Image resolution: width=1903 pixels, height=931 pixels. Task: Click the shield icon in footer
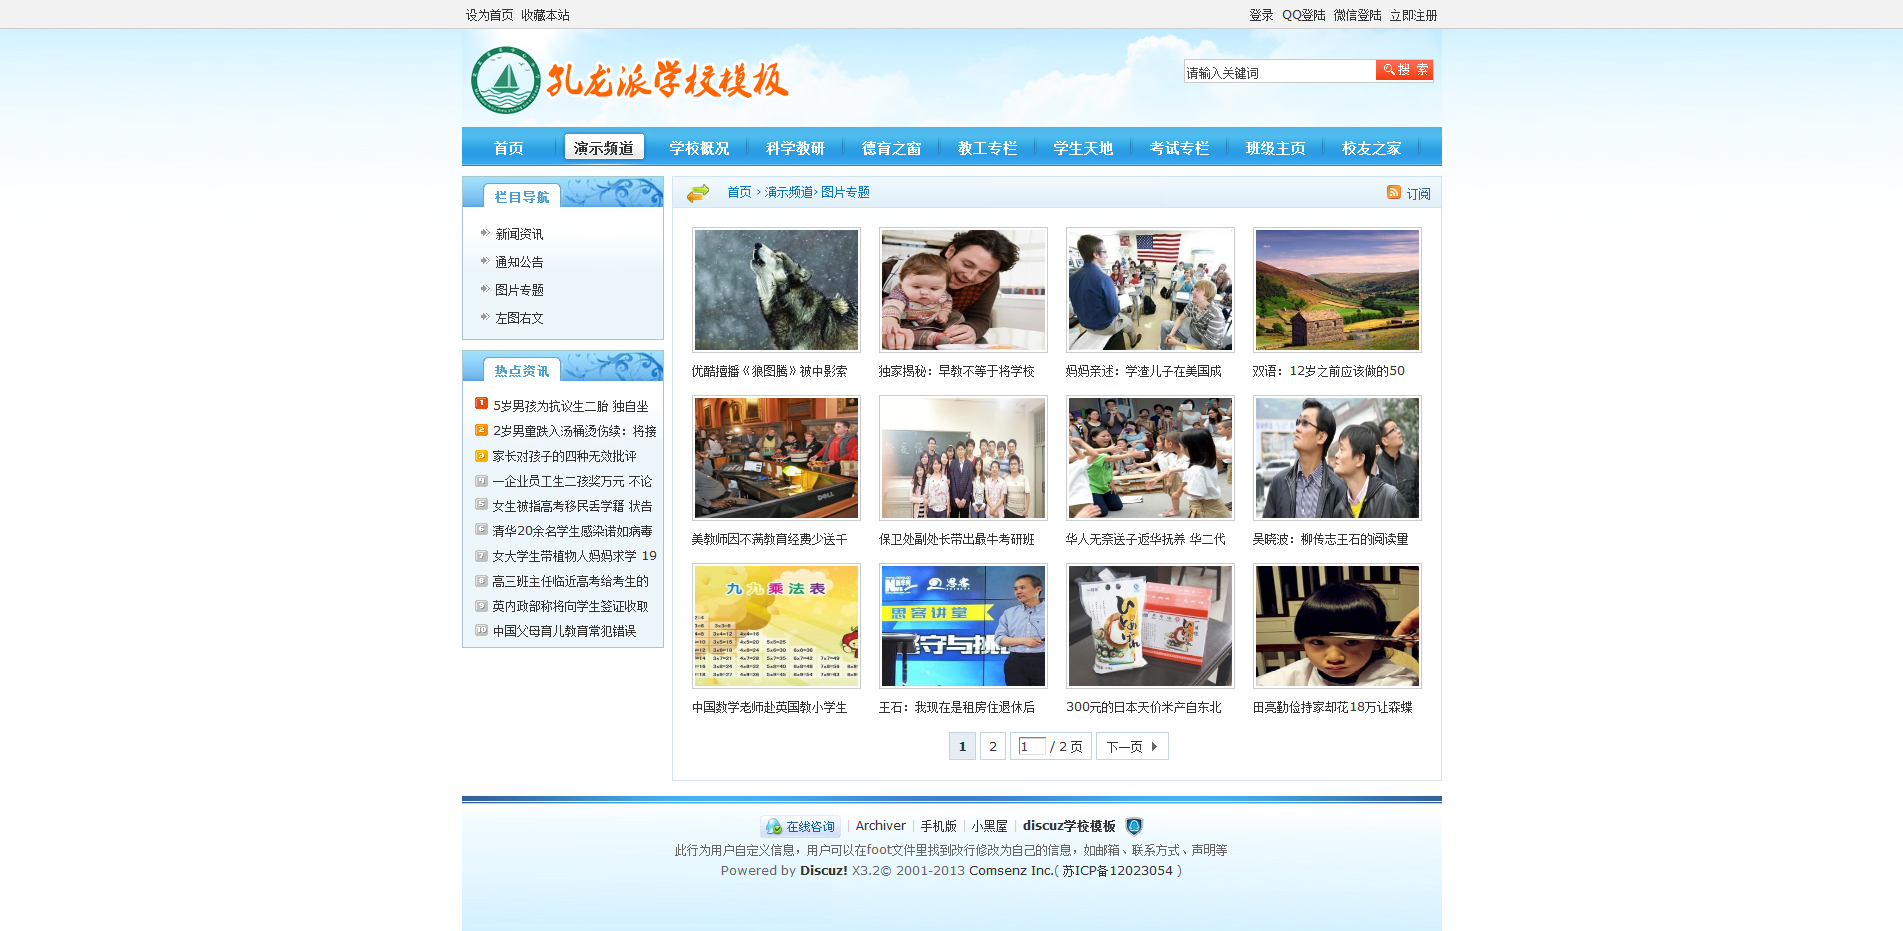(1133, 826)
